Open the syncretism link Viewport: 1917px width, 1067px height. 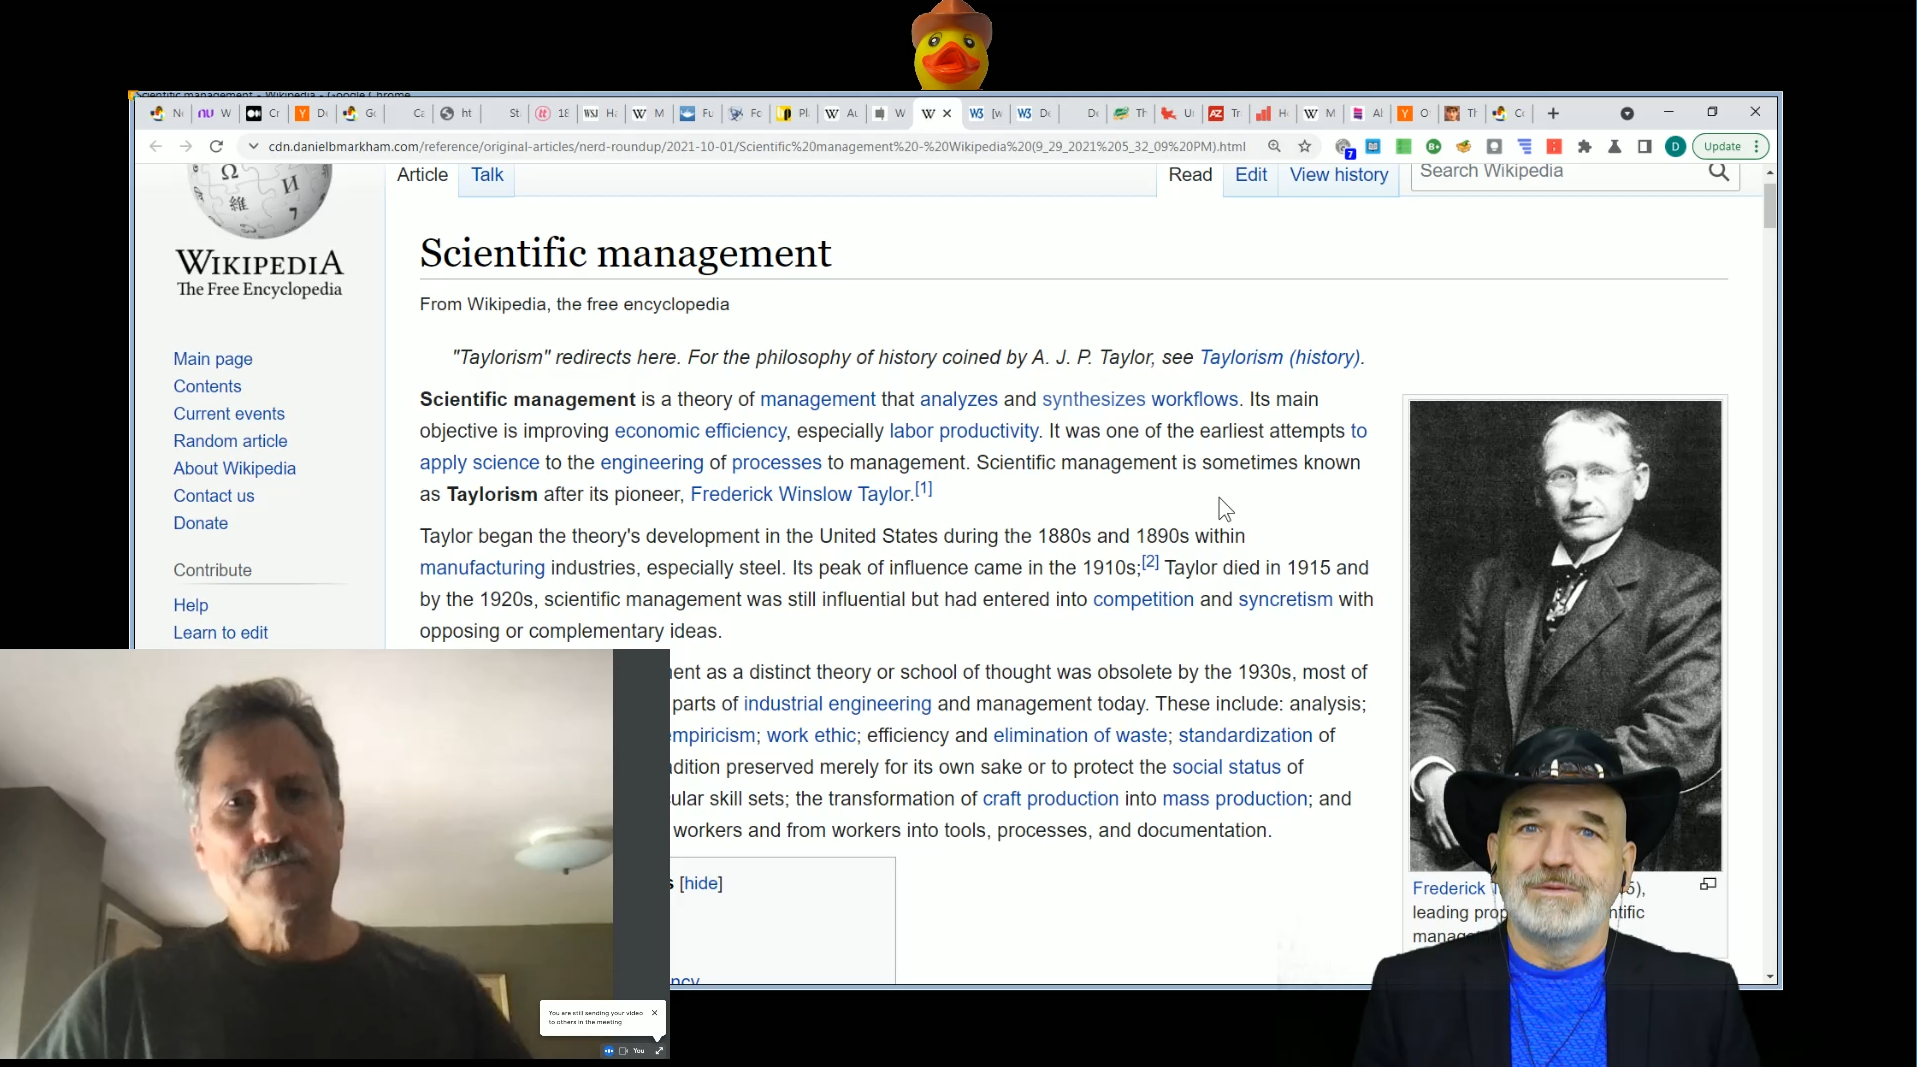pyautogui.click(x=1285, y=599)
